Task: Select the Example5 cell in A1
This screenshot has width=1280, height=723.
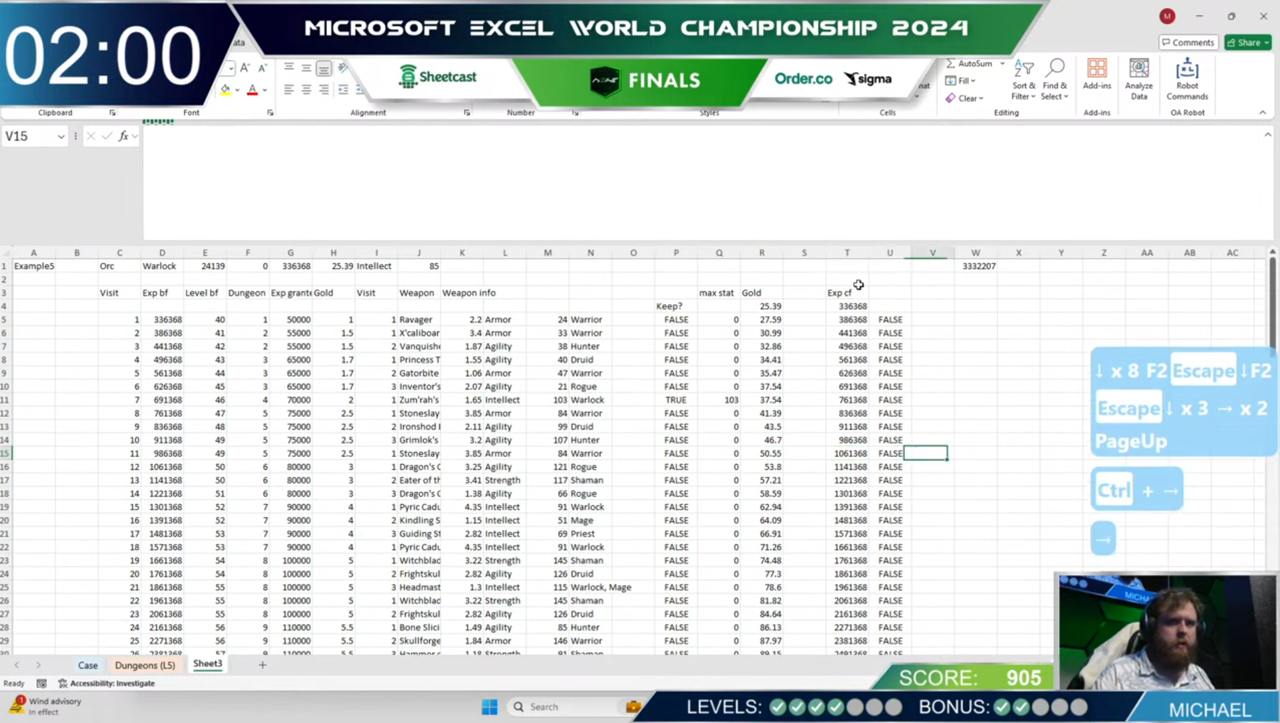Action: (33, 266)
